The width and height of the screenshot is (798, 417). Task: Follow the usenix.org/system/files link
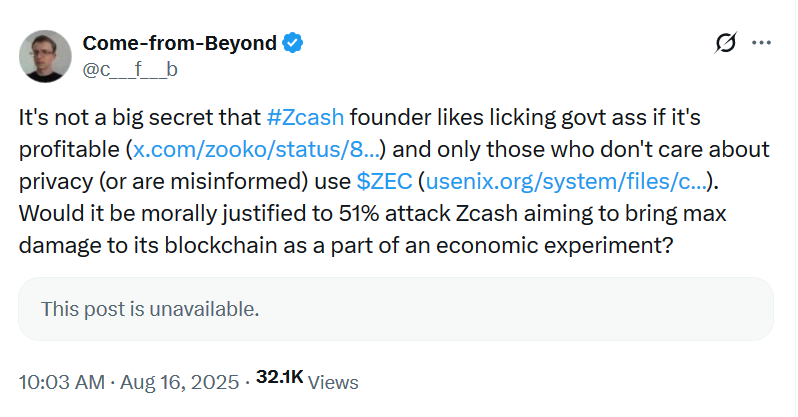(569, 183)
